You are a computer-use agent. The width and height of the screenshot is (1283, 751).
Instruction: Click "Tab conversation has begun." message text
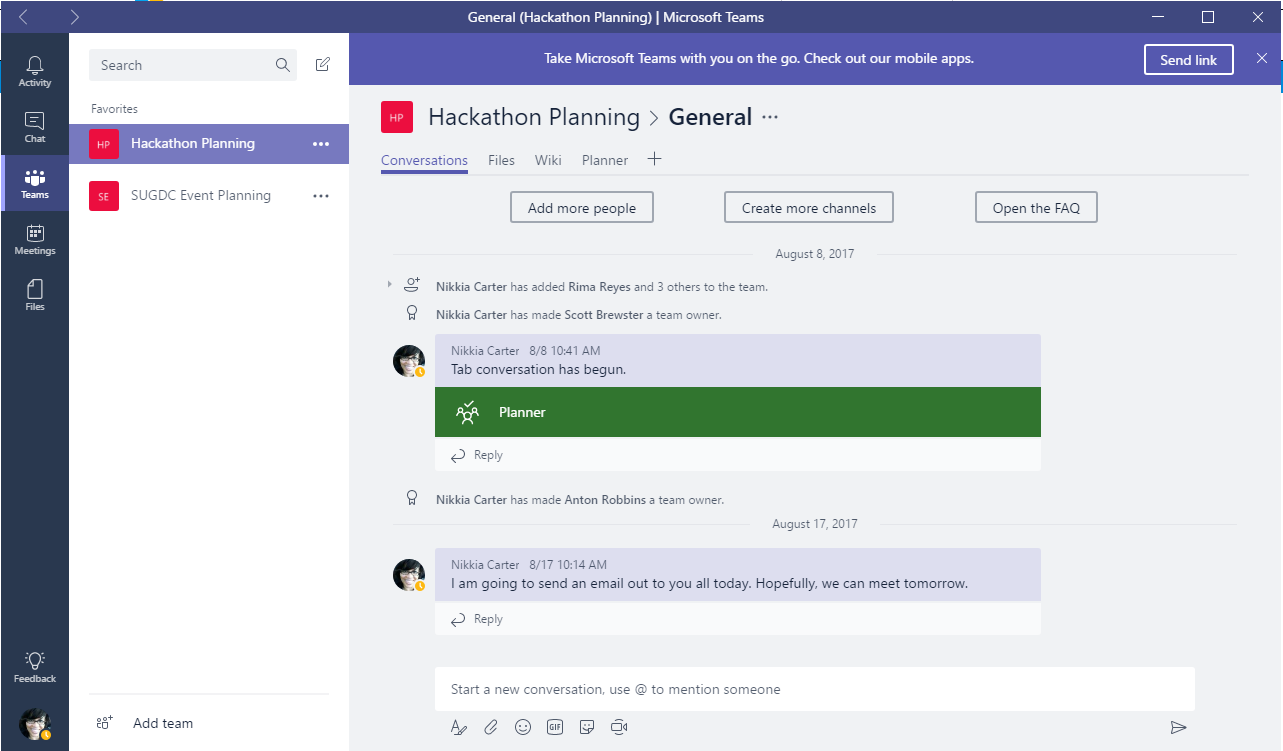pyautogui.click(x=539, y=369)
